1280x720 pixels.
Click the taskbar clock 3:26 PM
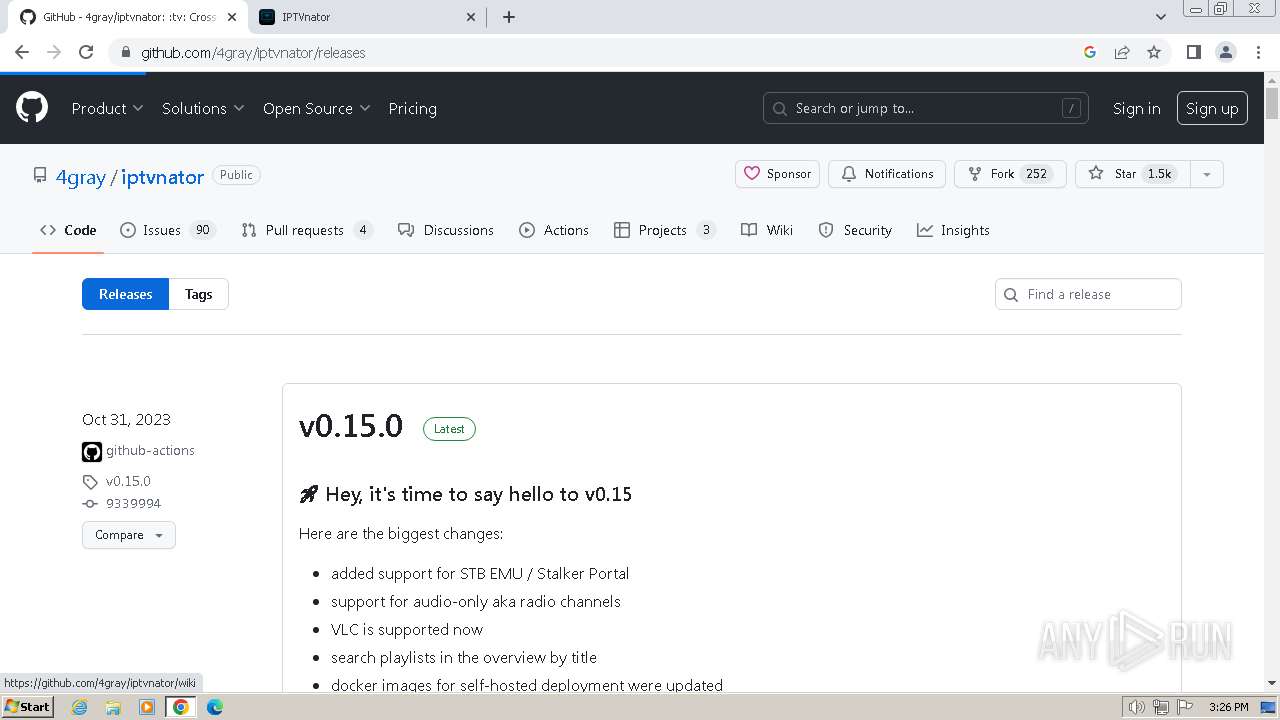pos(1228,707)
